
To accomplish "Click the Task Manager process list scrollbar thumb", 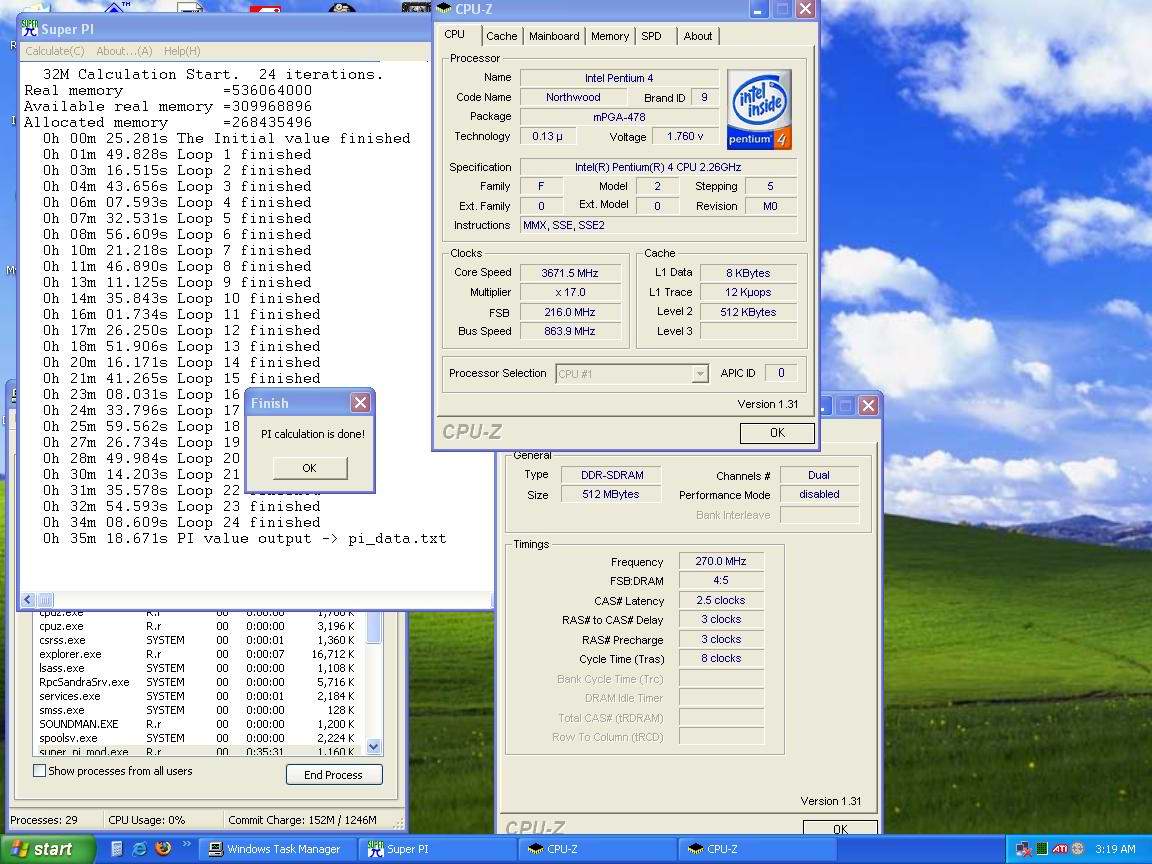I will point(373,627).
